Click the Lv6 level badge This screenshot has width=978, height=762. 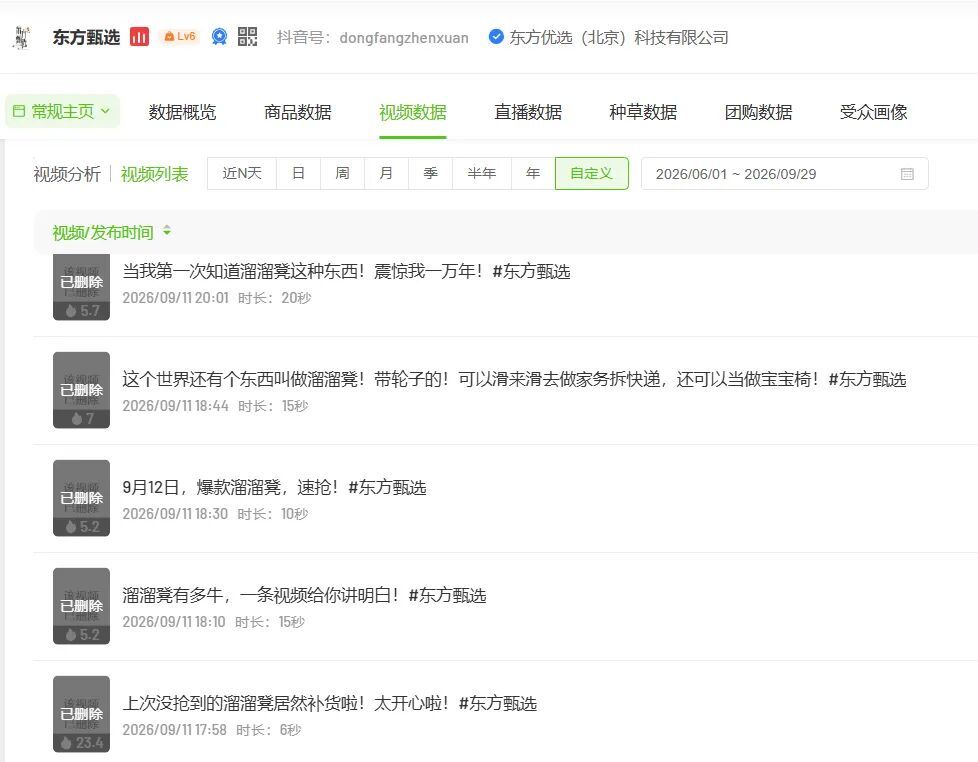[180, 37]
